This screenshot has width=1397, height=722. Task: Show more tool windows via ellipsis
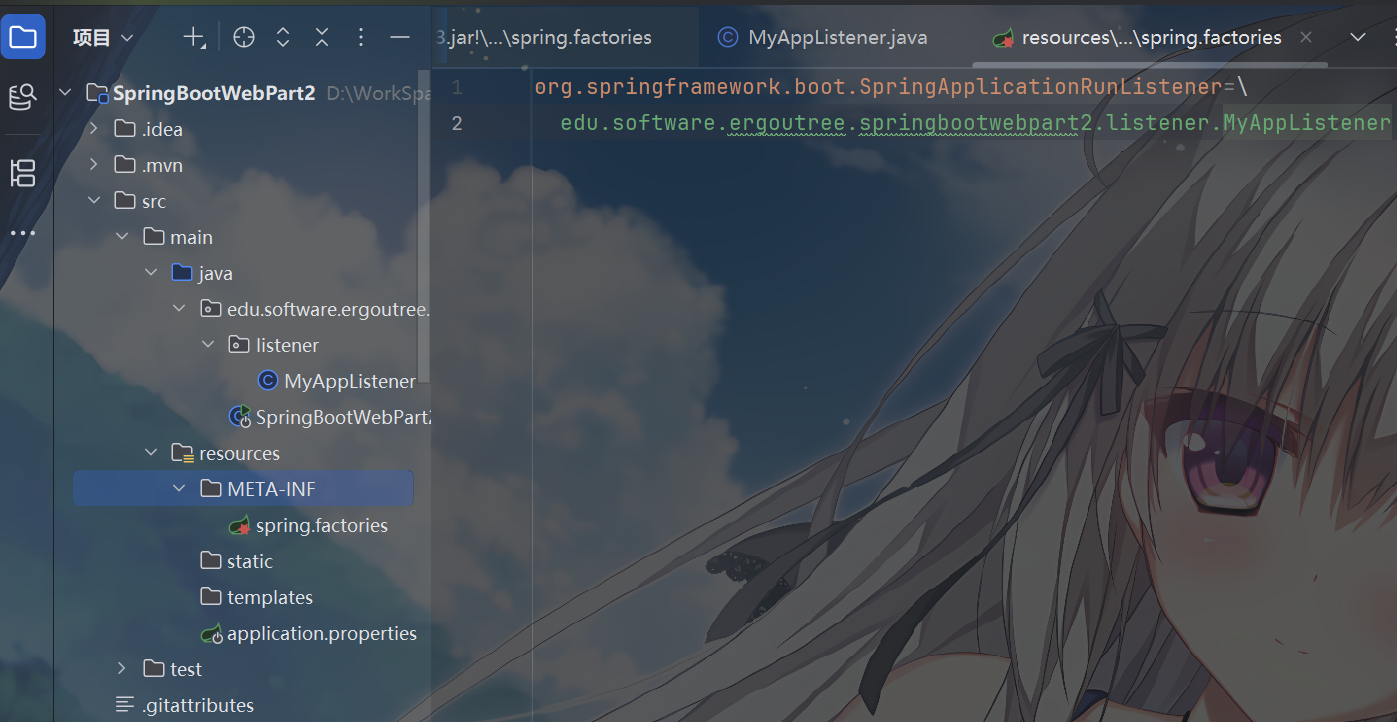point(22,233)
